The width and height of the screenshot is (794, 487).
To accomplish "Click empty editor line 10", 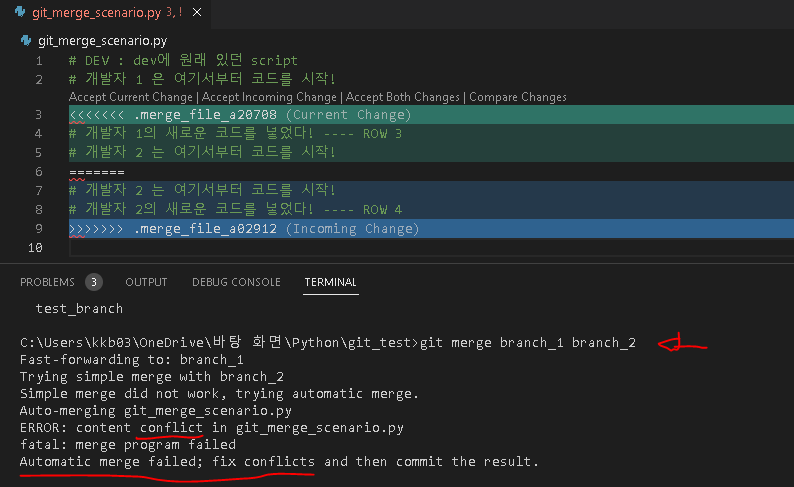I will click(431, 248).
